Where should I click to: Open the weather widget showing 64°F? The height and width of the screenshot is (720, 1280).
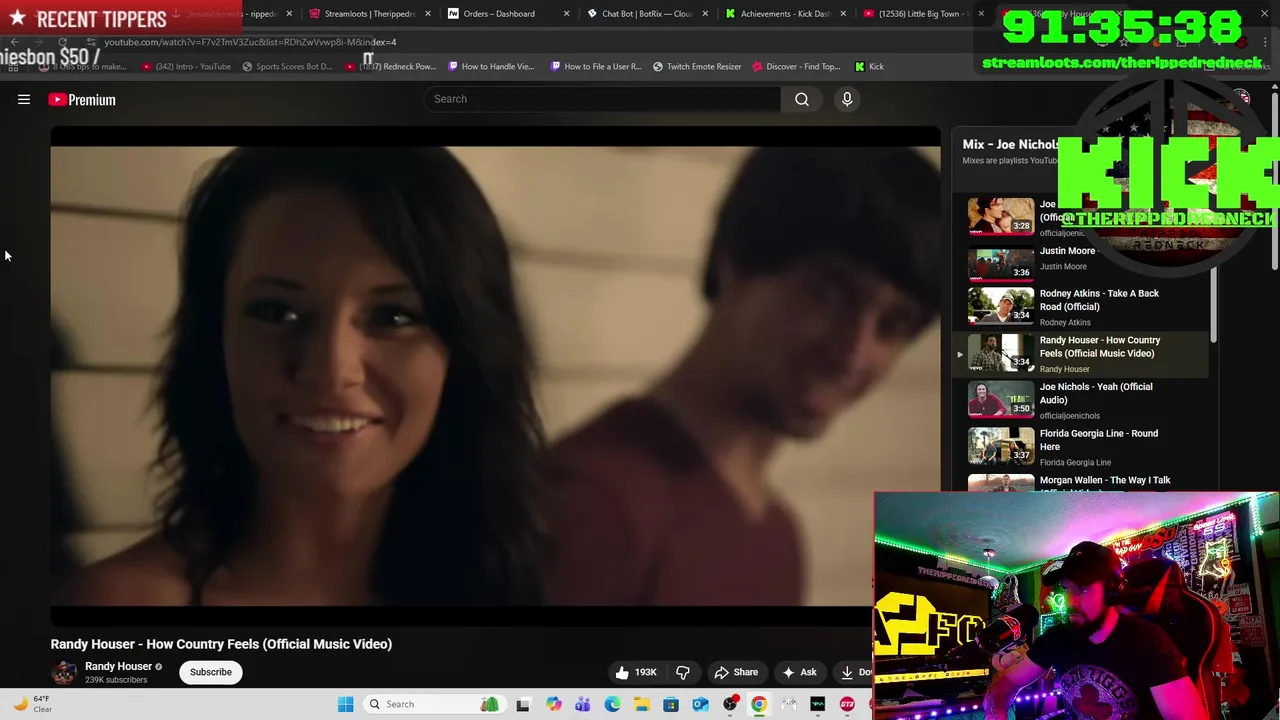32,704
